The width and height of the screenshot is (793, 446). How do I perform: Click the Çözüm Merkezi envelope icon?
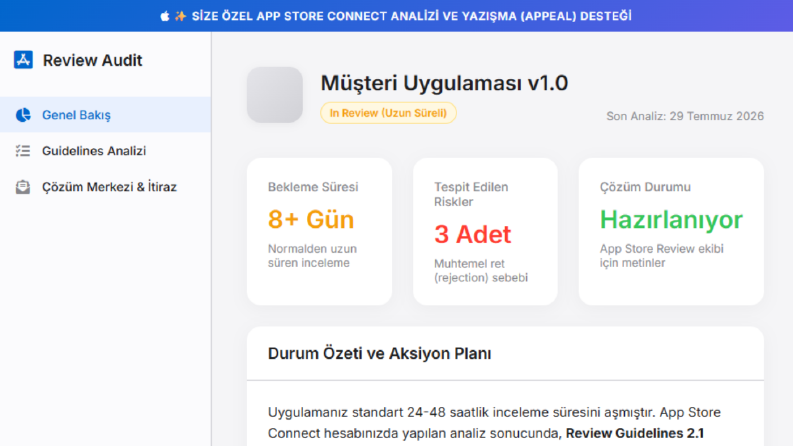(x=23, y=187)
